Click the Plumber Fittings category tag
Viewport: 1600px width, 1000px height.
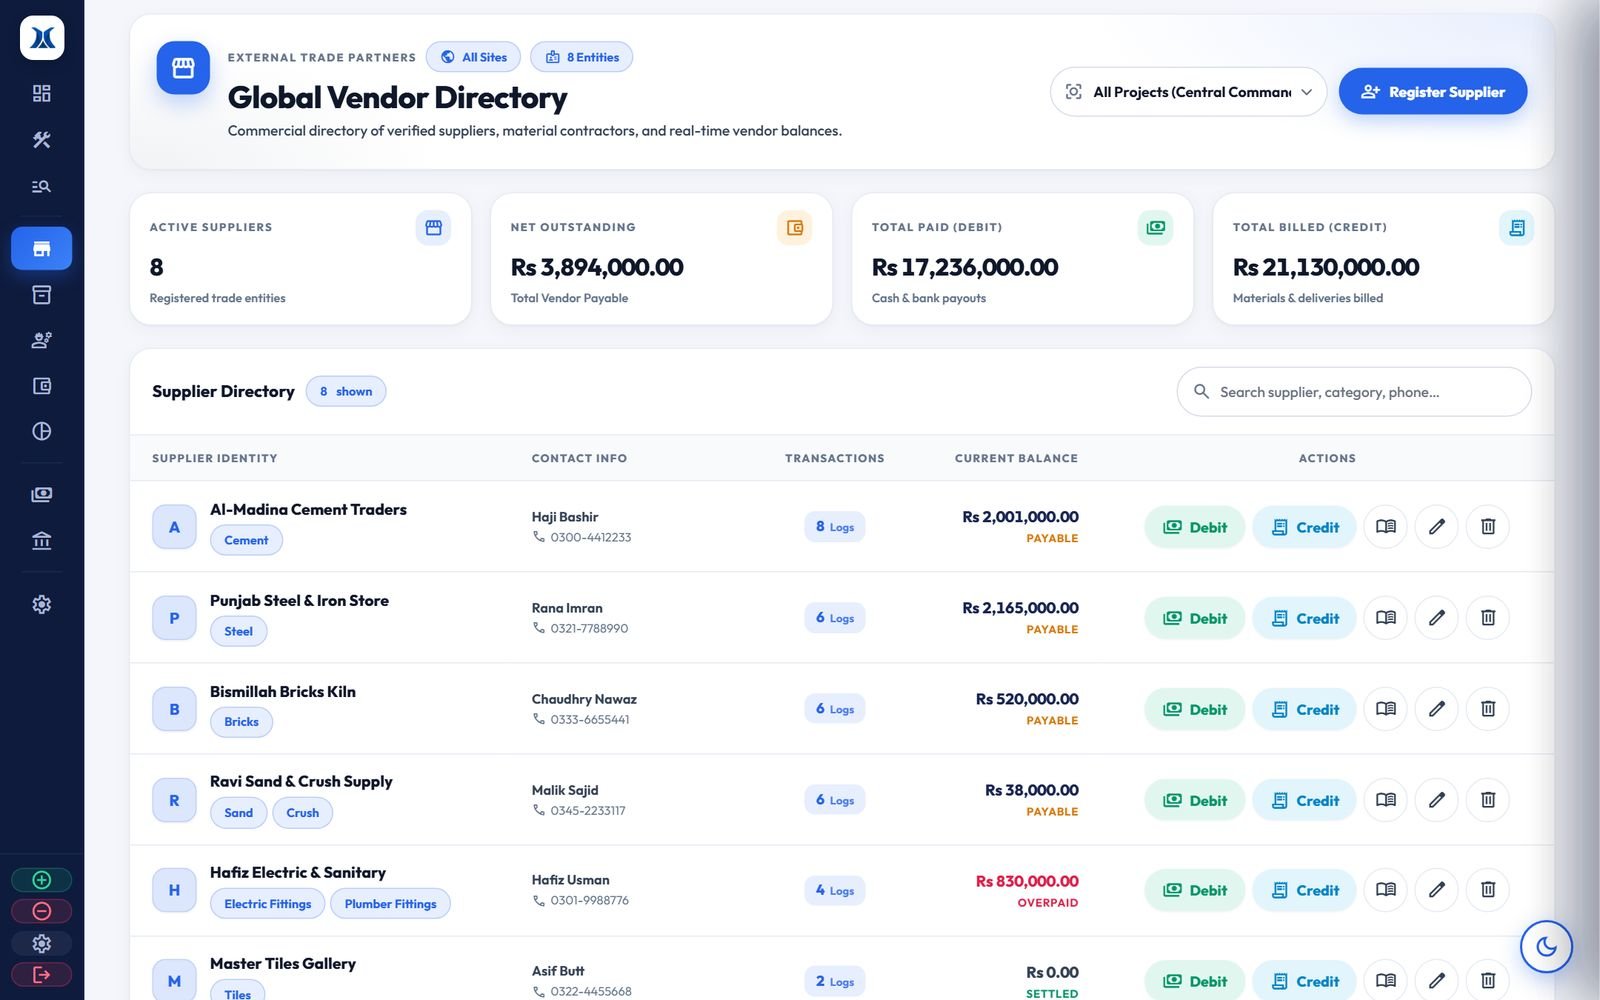[x=390, y=904]
